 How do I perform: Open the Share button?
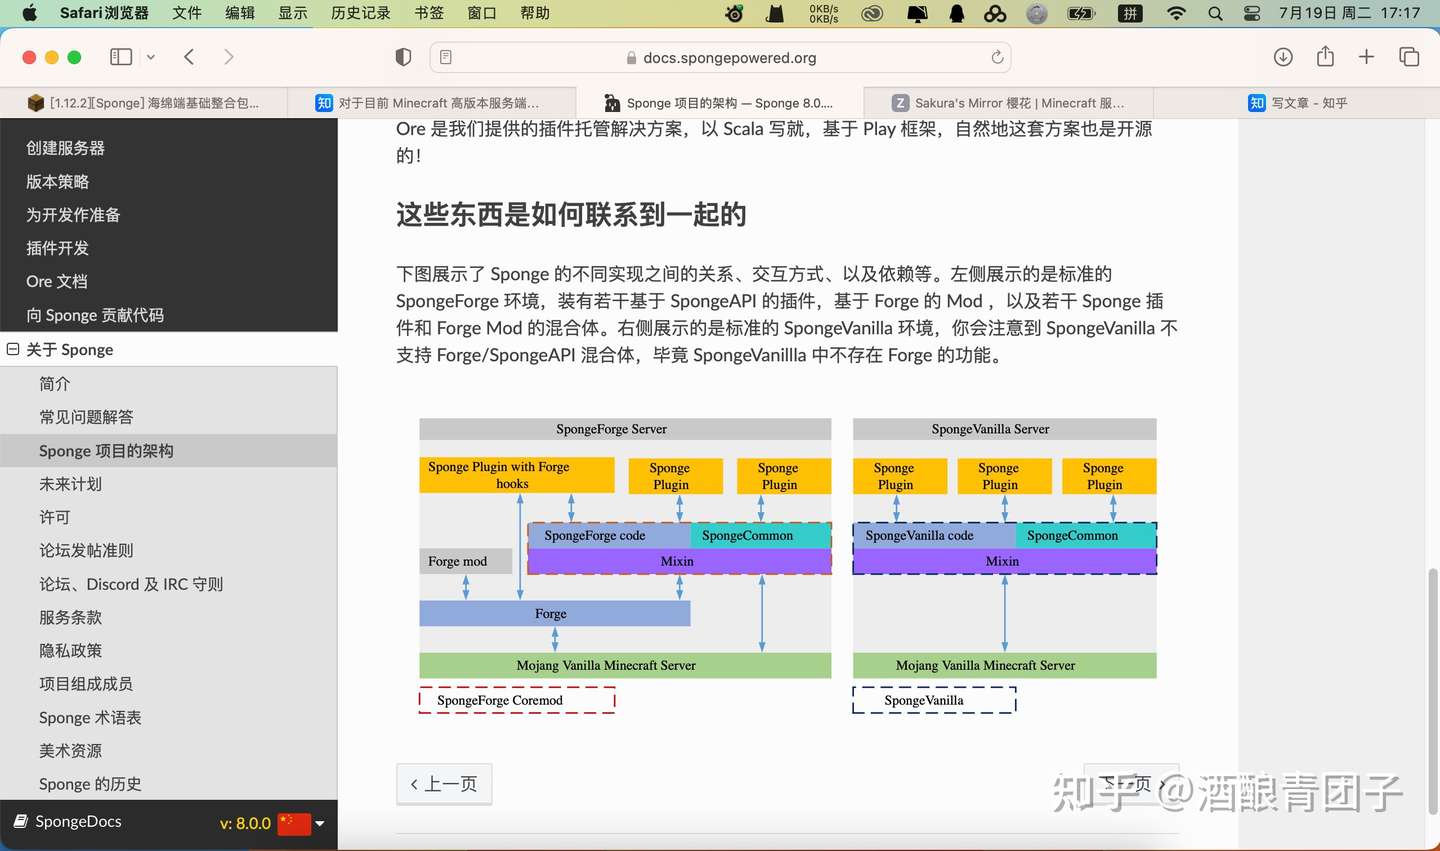(1325, 56)
